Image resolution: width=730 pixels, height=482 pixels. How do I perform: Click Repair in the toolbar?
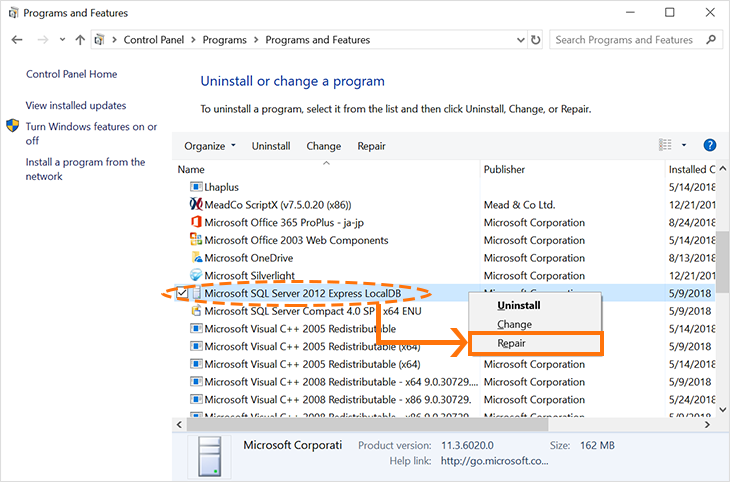coord(372,146)
